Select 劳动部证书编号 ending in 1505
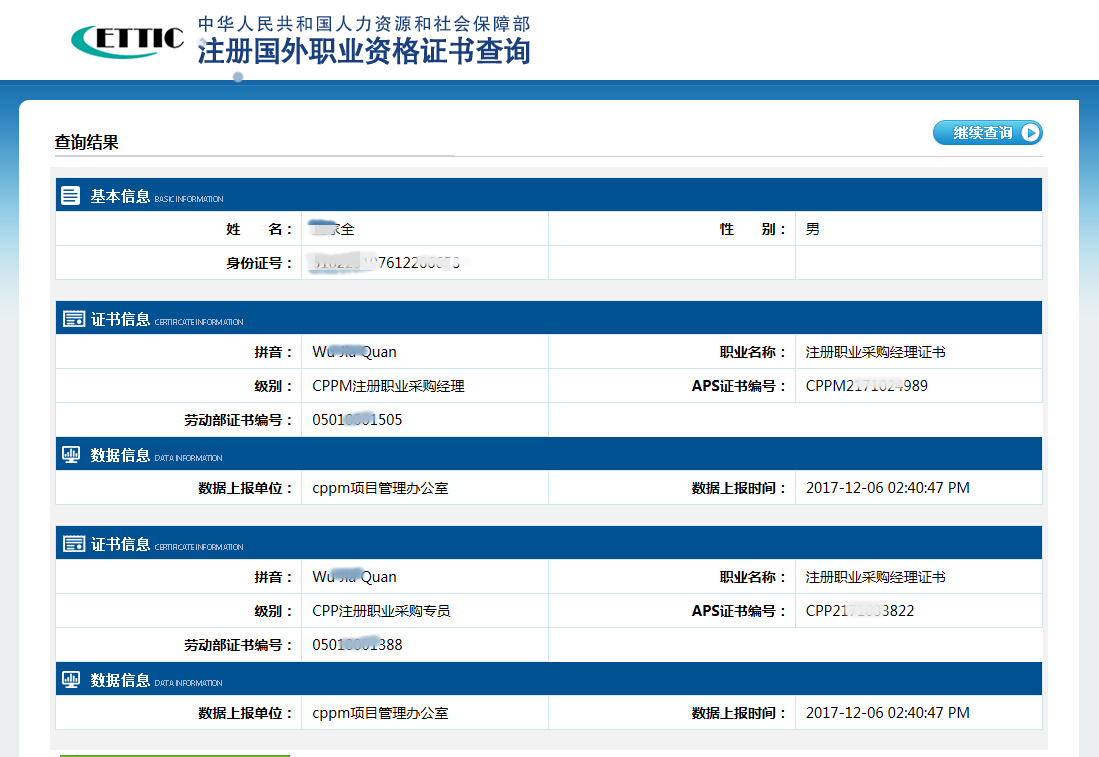This screenshot has height=757, width=1099. 357,420
